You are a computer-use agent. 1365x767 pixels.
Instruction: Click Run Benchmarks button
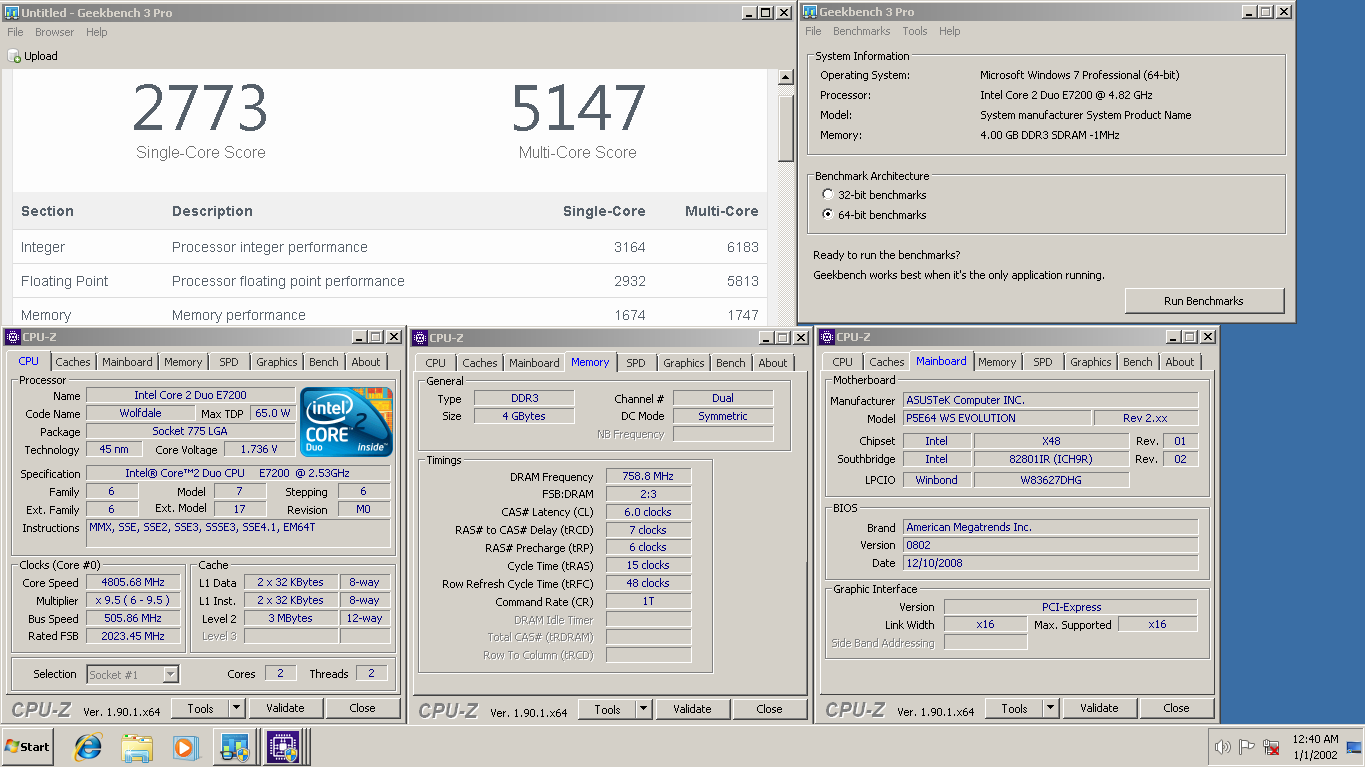[1204, 301]
